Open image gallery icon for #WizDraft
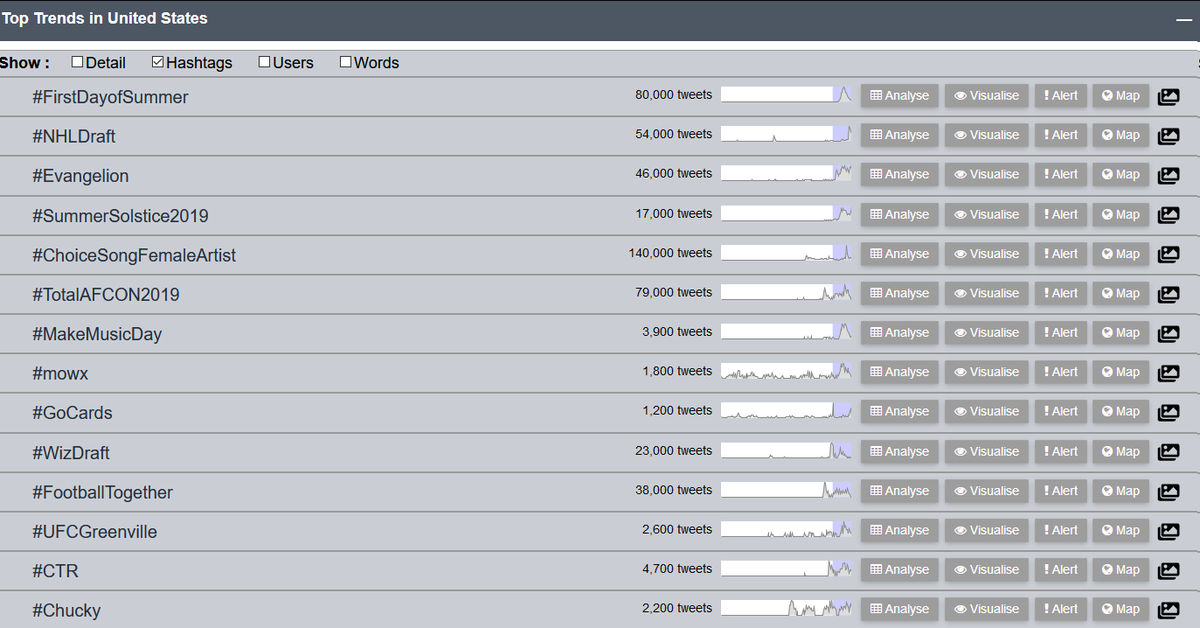Screen dimensions: 1200x628 point(1168,452)
